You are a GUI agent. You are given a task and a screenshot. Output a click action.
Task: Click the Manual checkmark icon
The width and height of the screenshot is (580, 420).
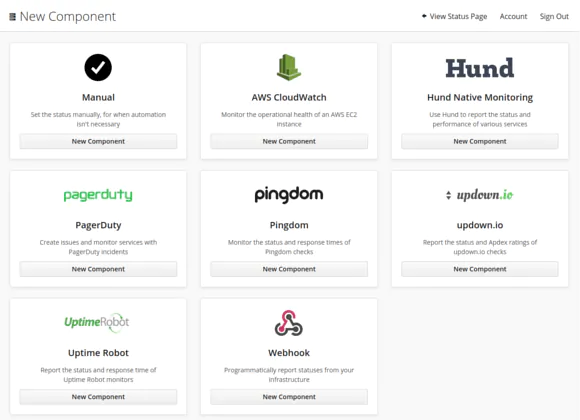pyautogui.click(x=98, y=67)
